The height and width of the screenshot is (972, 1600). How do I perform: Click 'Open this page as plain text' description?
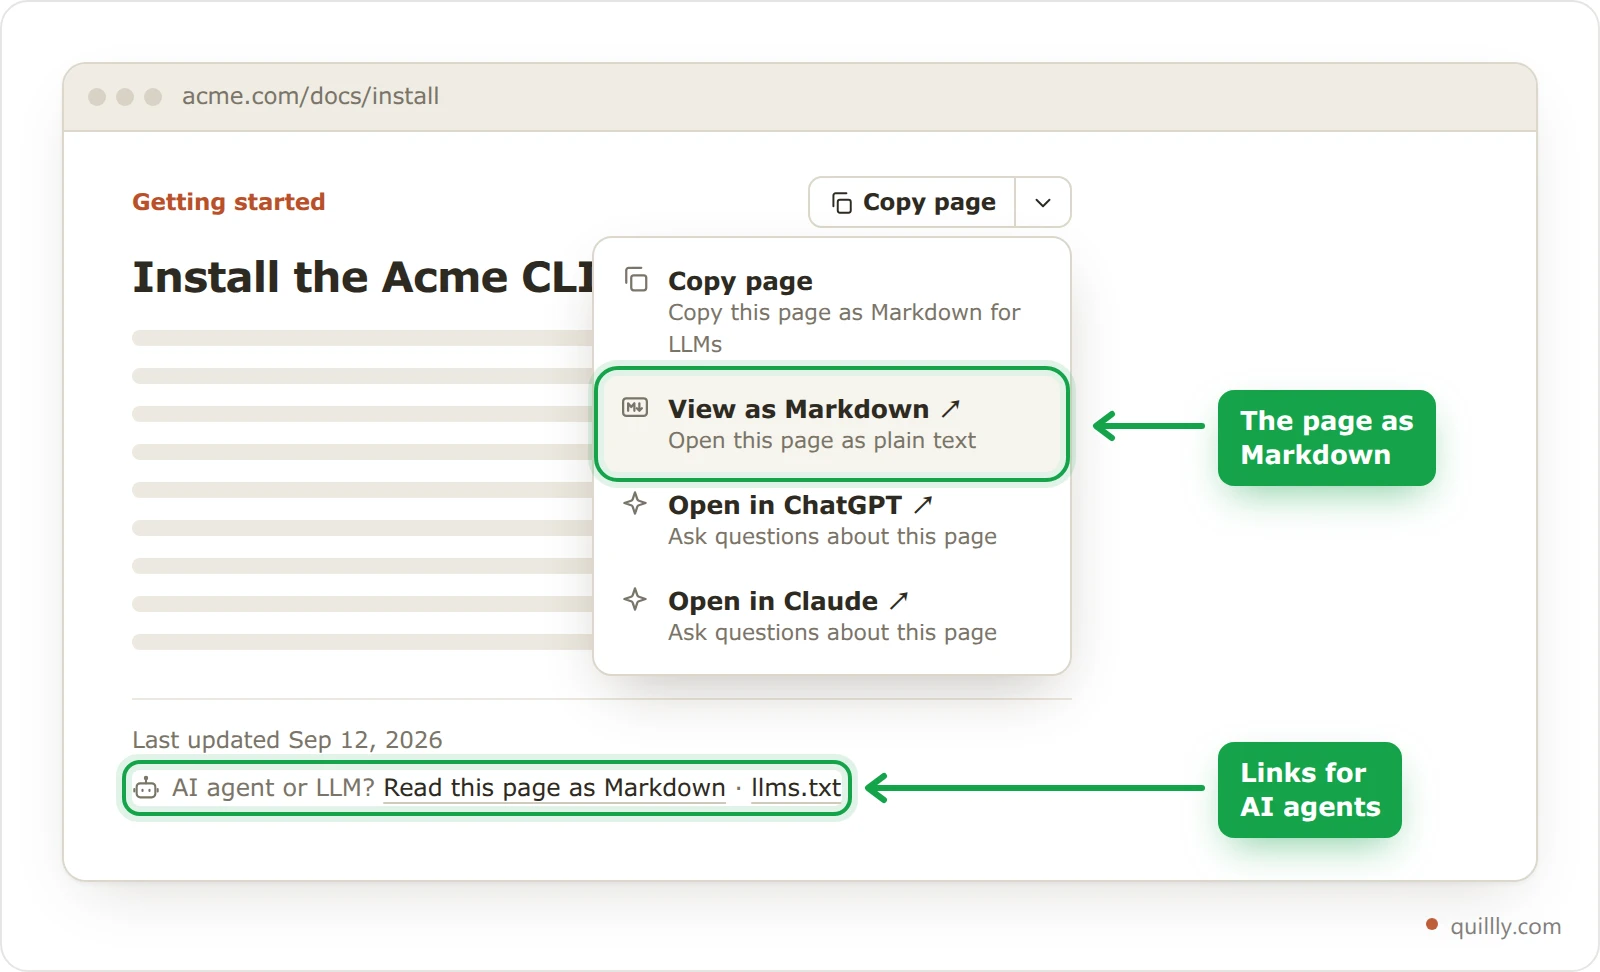coord(822,441)
